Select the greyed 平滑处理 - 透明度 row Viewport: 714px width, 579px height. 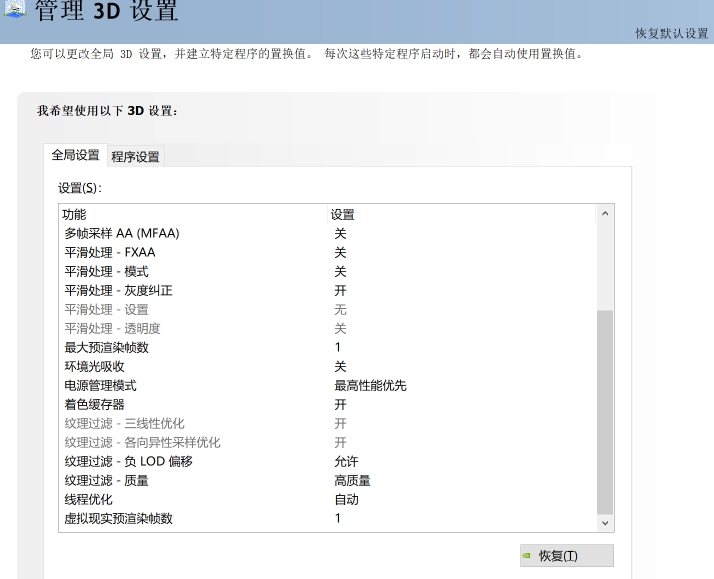pyautogui.click(x=328, y=329)
